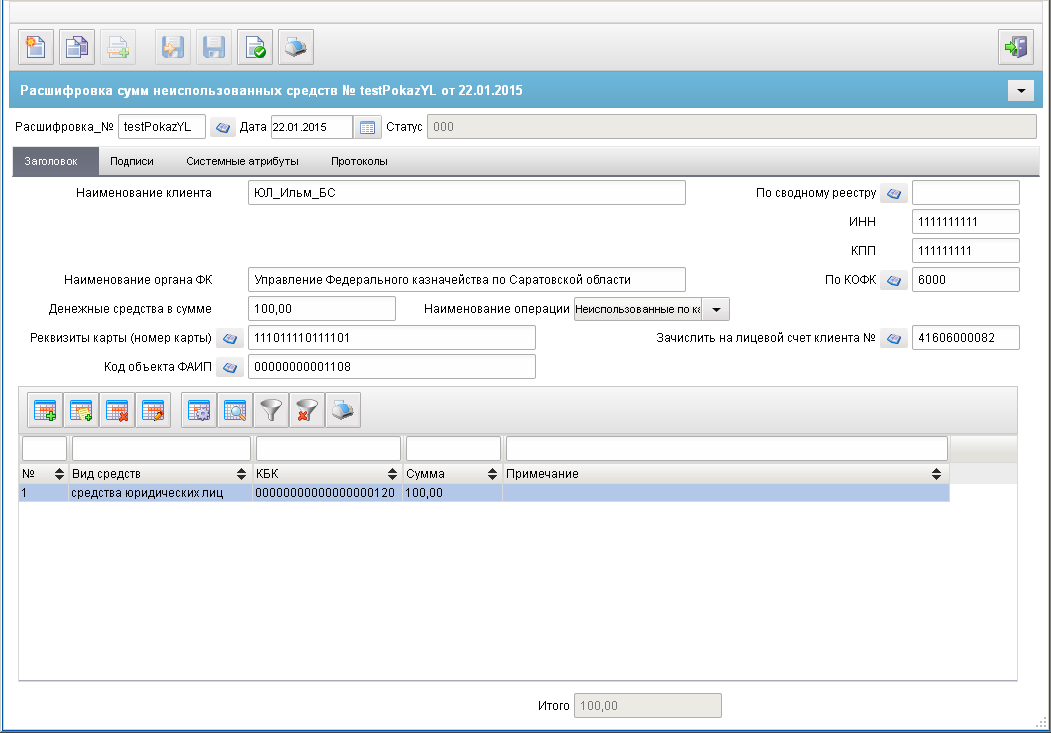Screen dimensions: 1051x733
Task: Apply filter using funnel icon
Action: point(271,410)
